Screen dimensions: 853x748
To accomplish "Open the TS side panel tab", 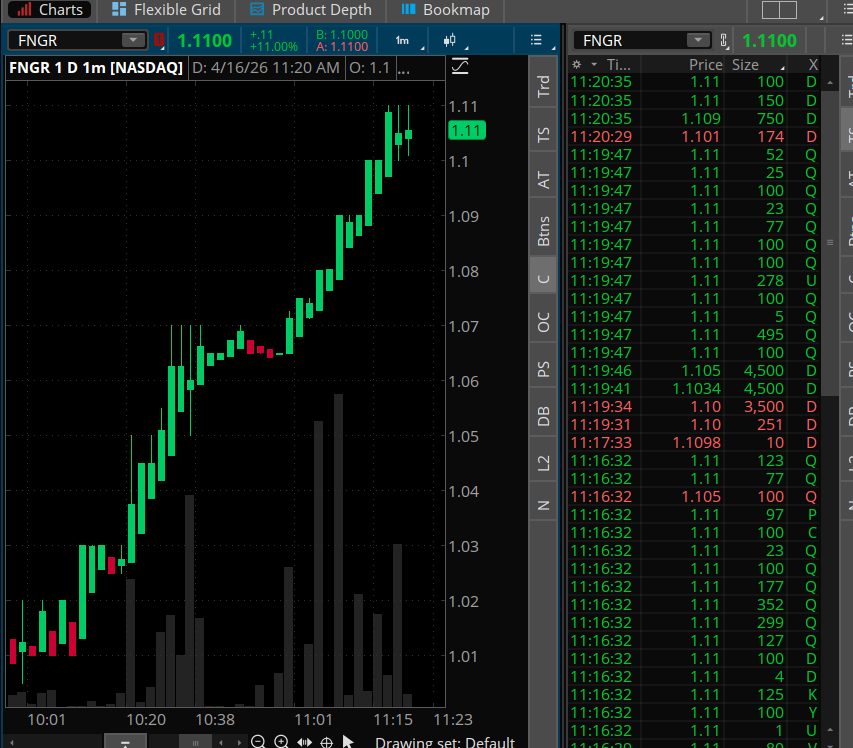I will (543, 134).
